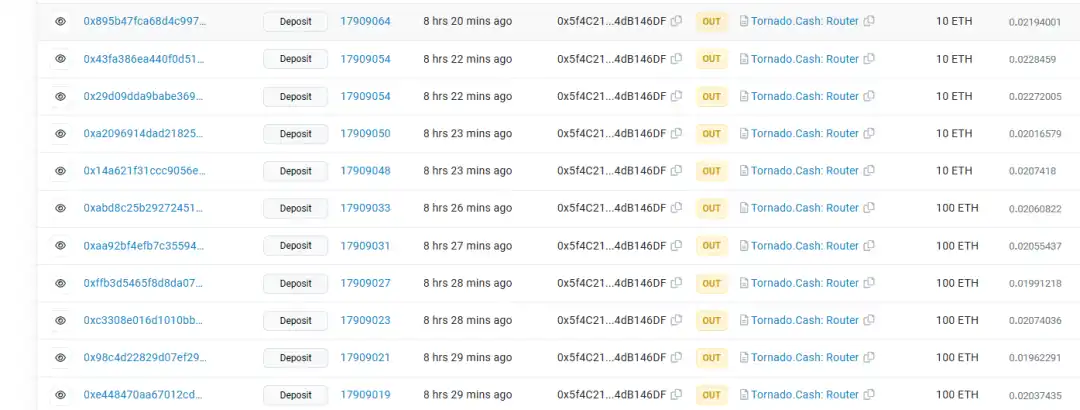Click the contract document icon in the 17909048 row
The height and width of the screenshot is (410, 1080).
click(744, 171)
